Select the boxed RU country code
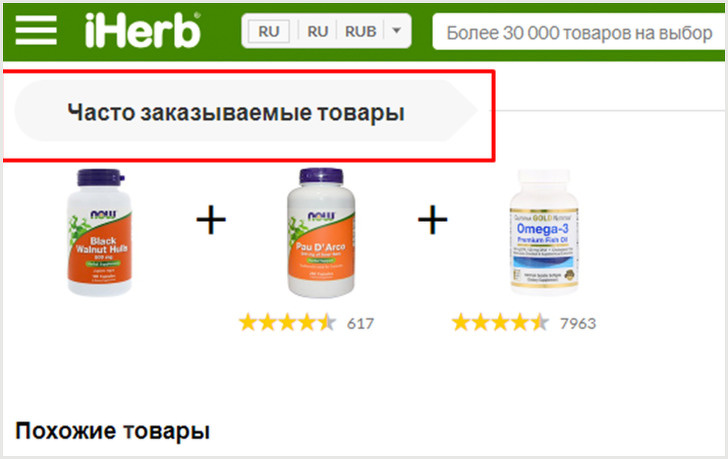728x459 pixels. pyautogui.click(x=269, y=32)
